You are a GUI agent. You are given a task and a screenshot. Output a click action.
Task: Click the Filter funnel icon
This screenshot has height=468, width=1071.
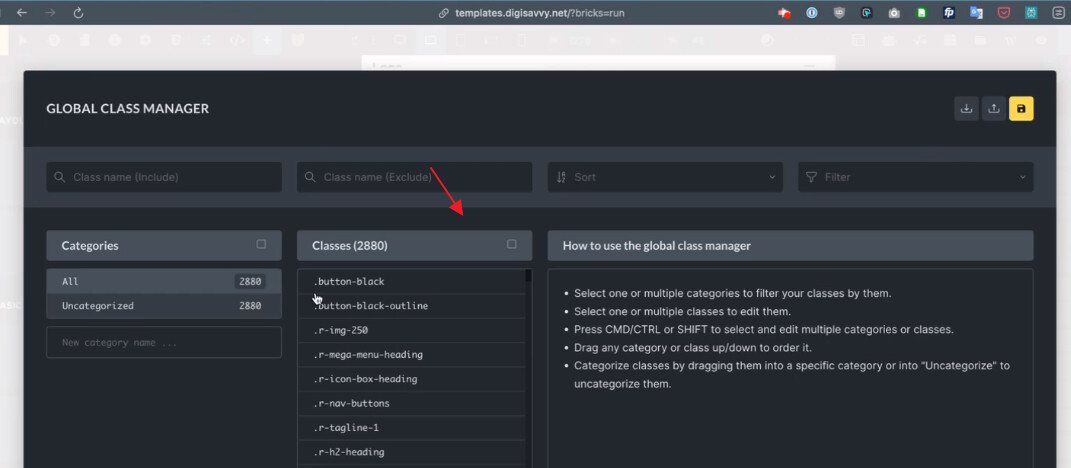[x=811, y=177]
